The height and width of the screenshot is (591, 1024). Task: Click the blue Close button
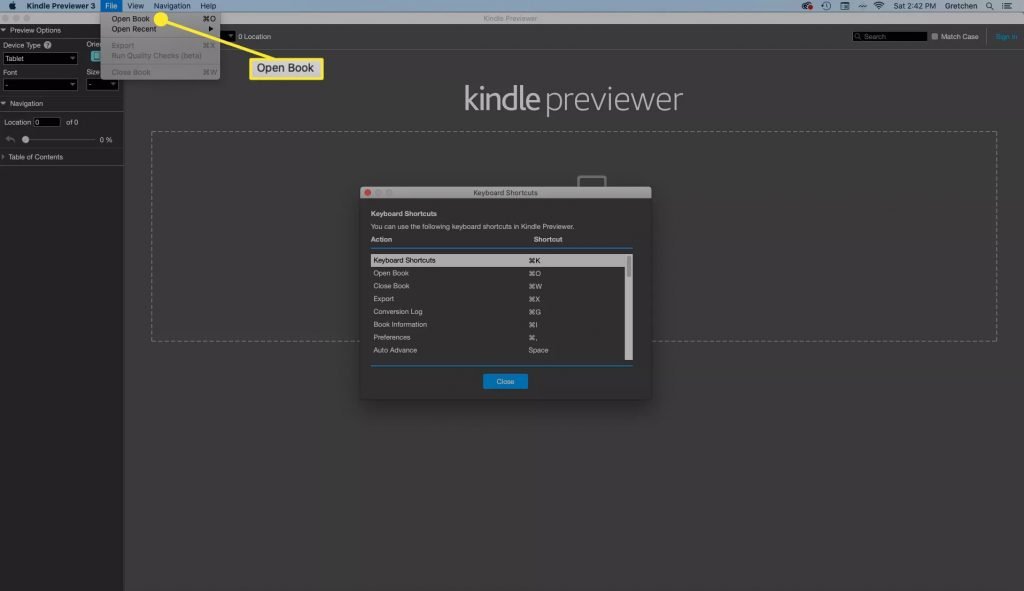coord(505,381)
